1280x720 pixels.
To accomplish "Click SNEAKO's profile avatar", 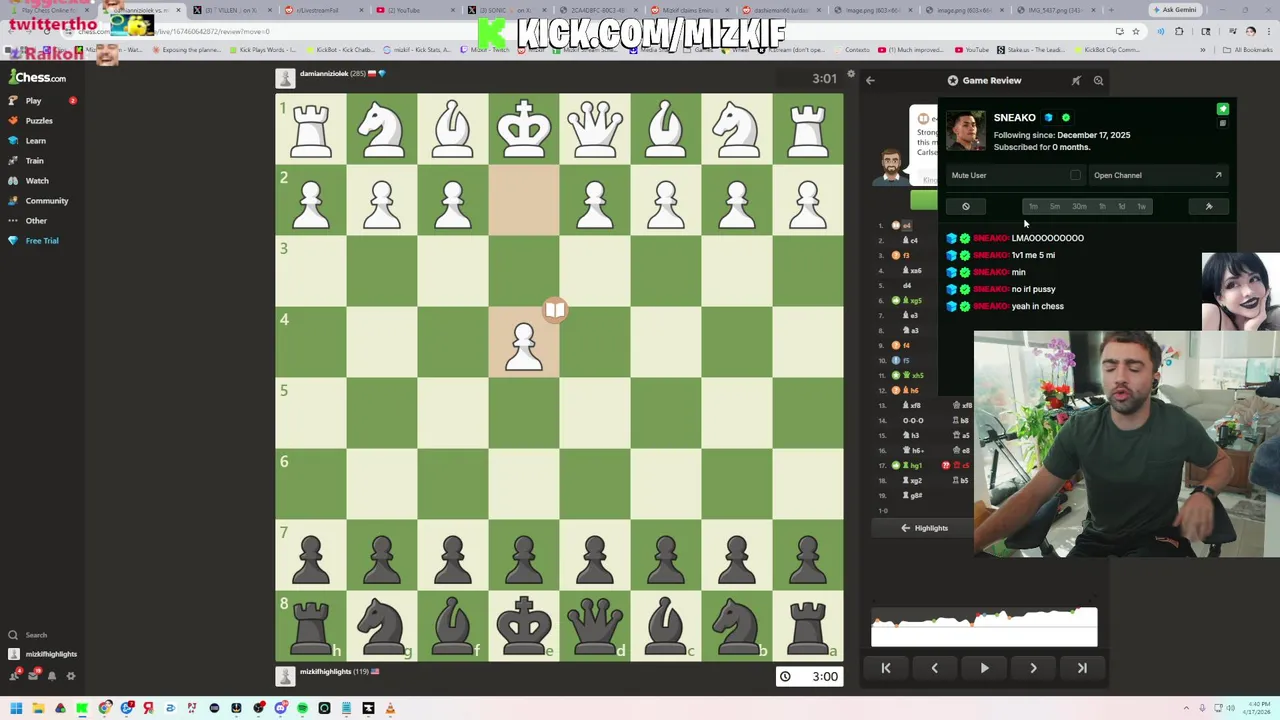I will tap(966, 131).
